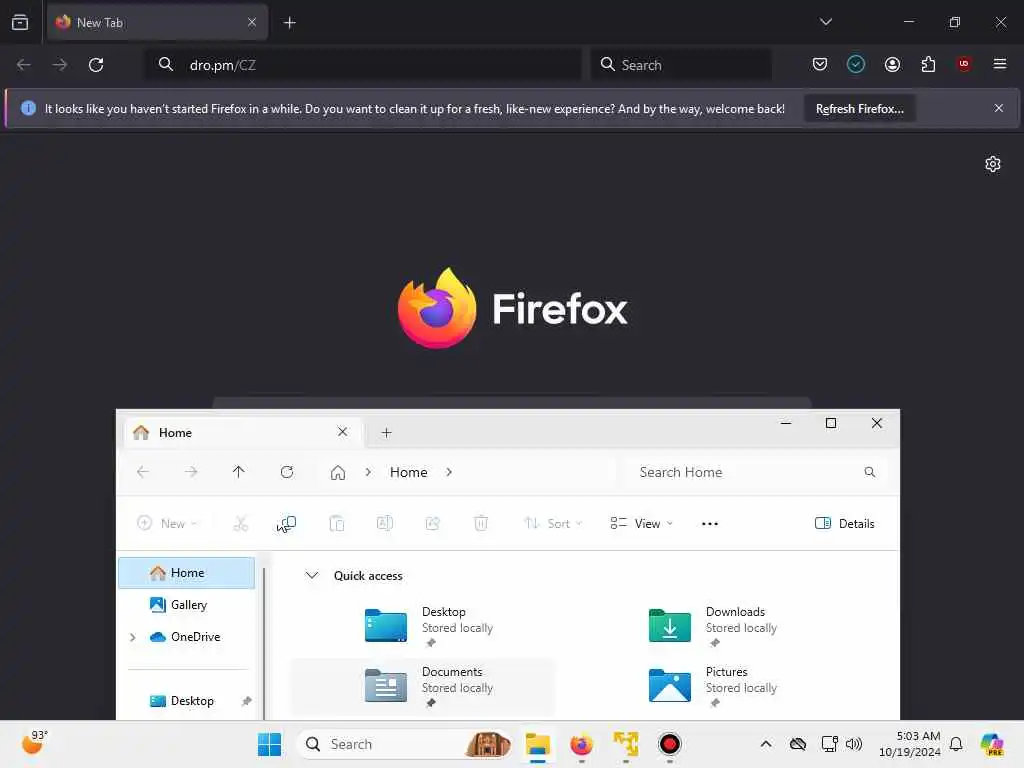
Task: Close the New Tab tab
Action: pyautogui.click(x=251, y=23)
